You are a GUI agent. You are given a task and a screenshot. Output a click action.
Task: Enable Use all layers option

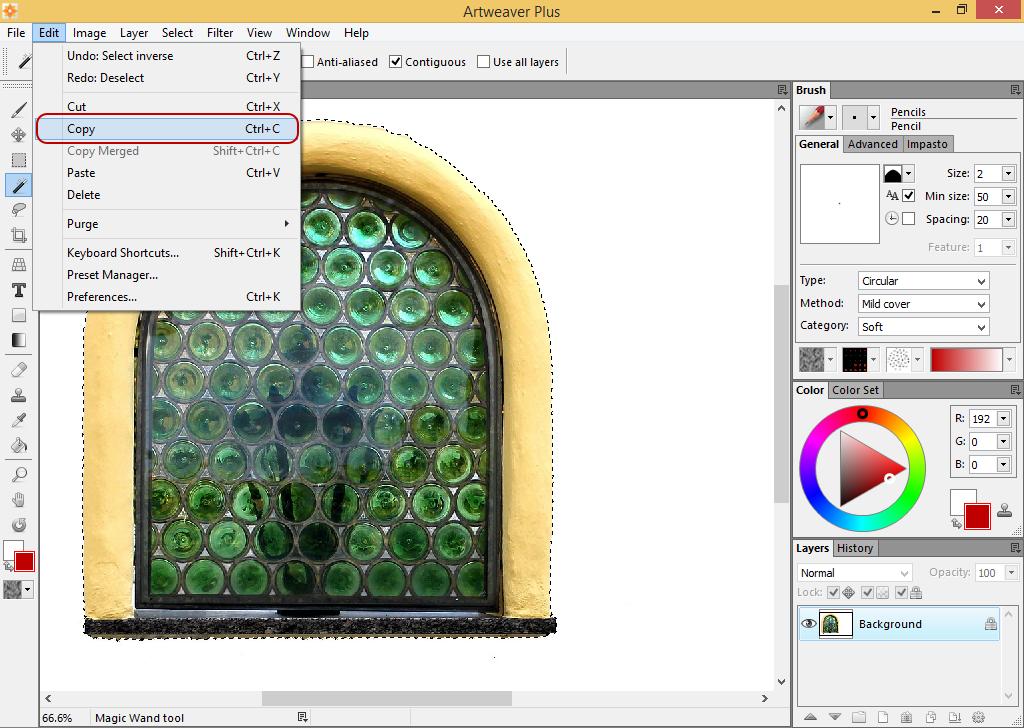click(x=484, y=62)
